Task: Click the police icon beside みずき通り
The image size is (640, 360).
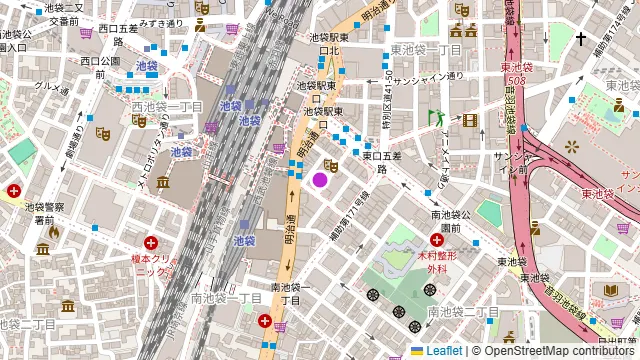Action: (x=200, y=25)
